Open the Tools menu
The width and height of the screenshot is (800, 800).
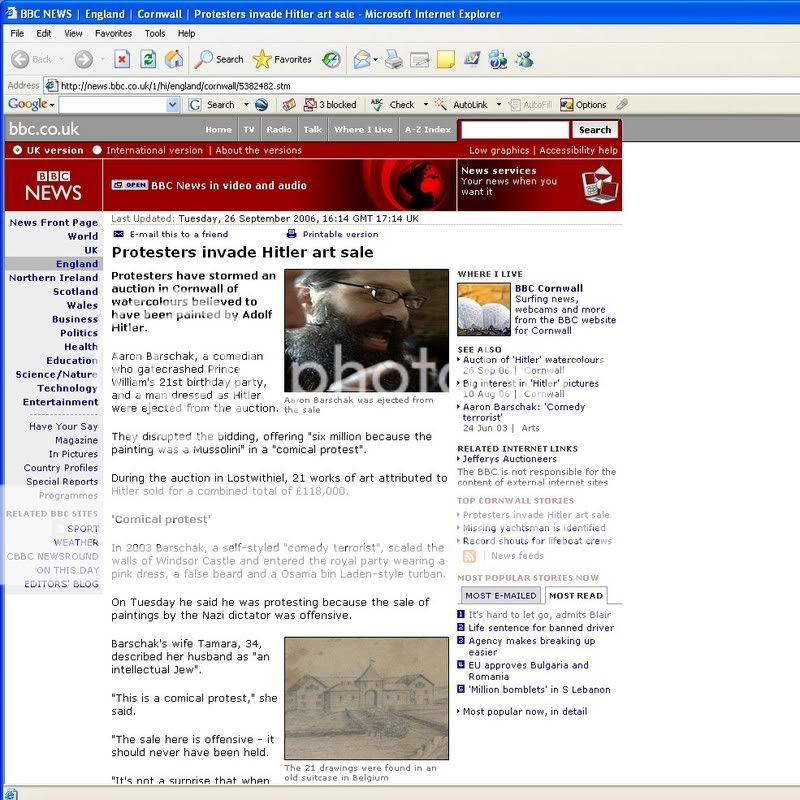(155, 33)
